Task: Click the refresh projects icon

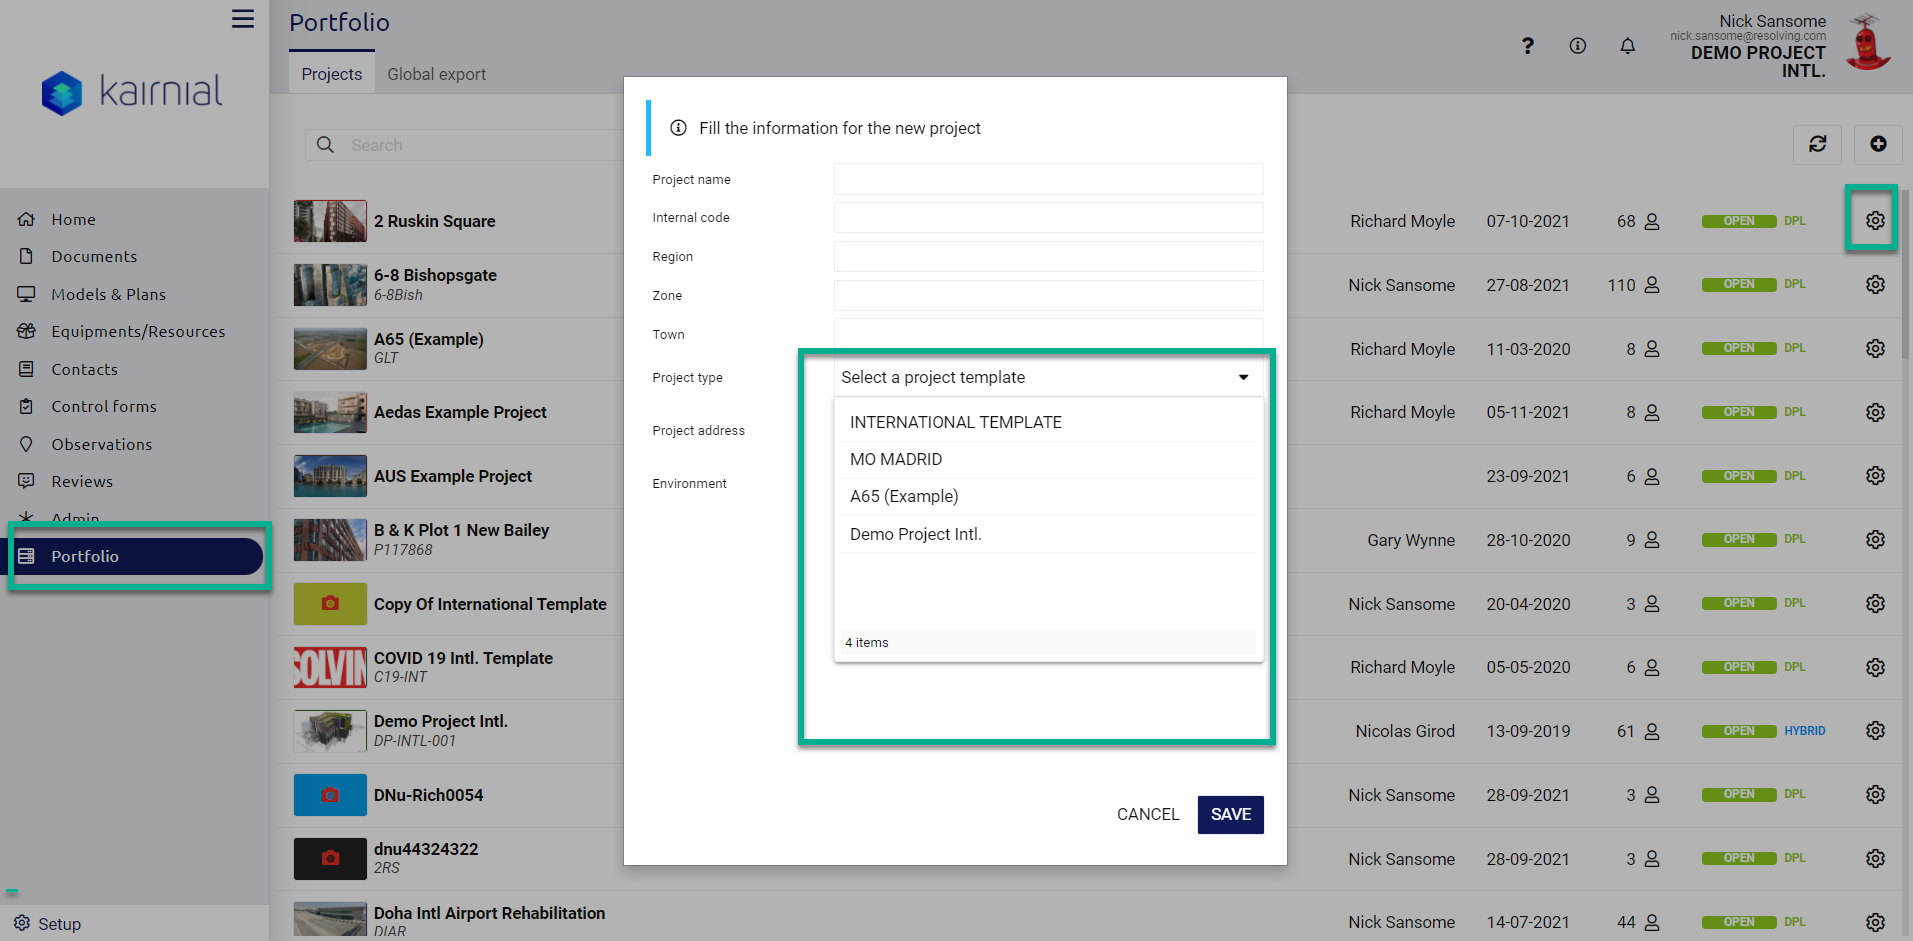Action: tap(1817, 144)
